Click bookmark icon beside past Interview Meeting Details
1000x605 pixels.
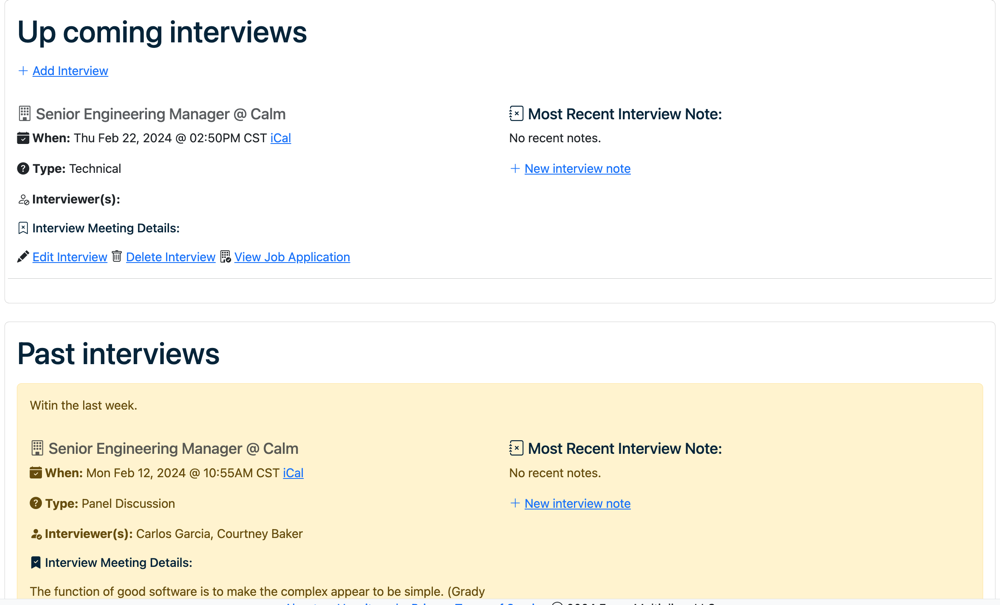[x=36, y=562]
